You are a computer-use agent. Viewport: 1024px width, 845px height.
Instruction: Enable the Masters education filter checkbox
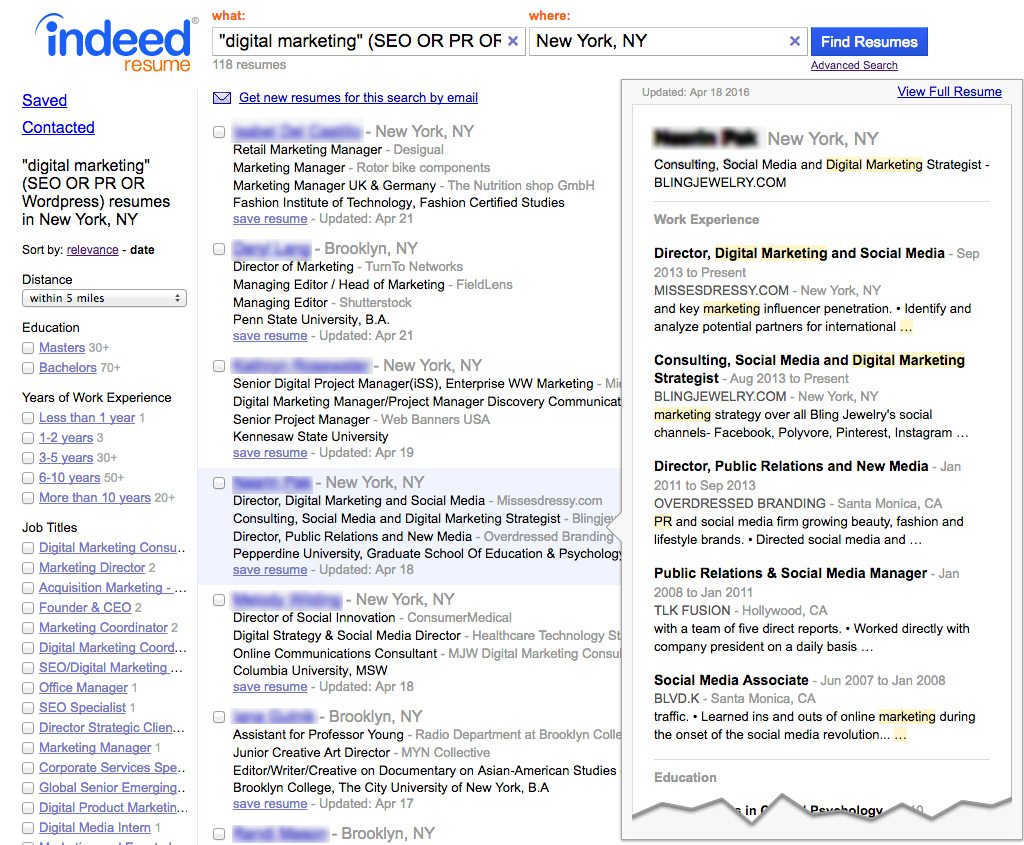[28, 348]
